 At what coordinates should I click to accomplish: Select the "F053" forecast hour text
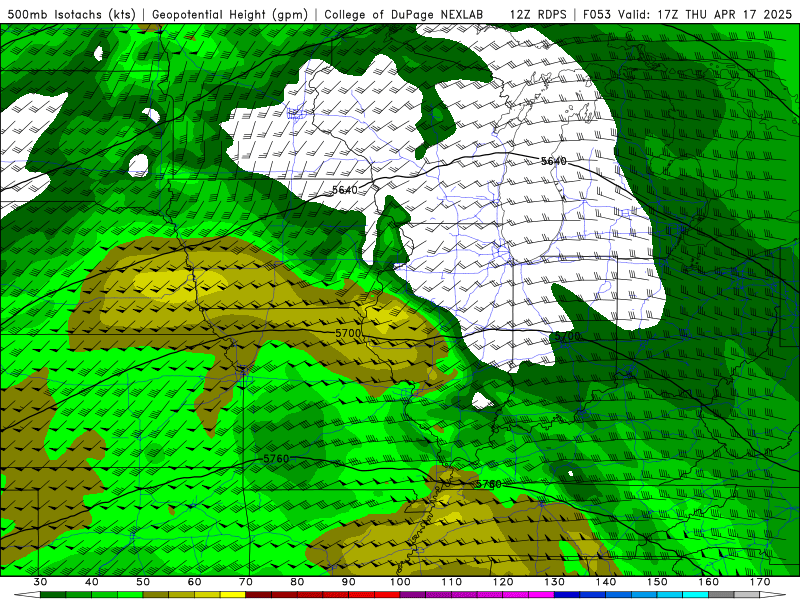pos(597,15)
